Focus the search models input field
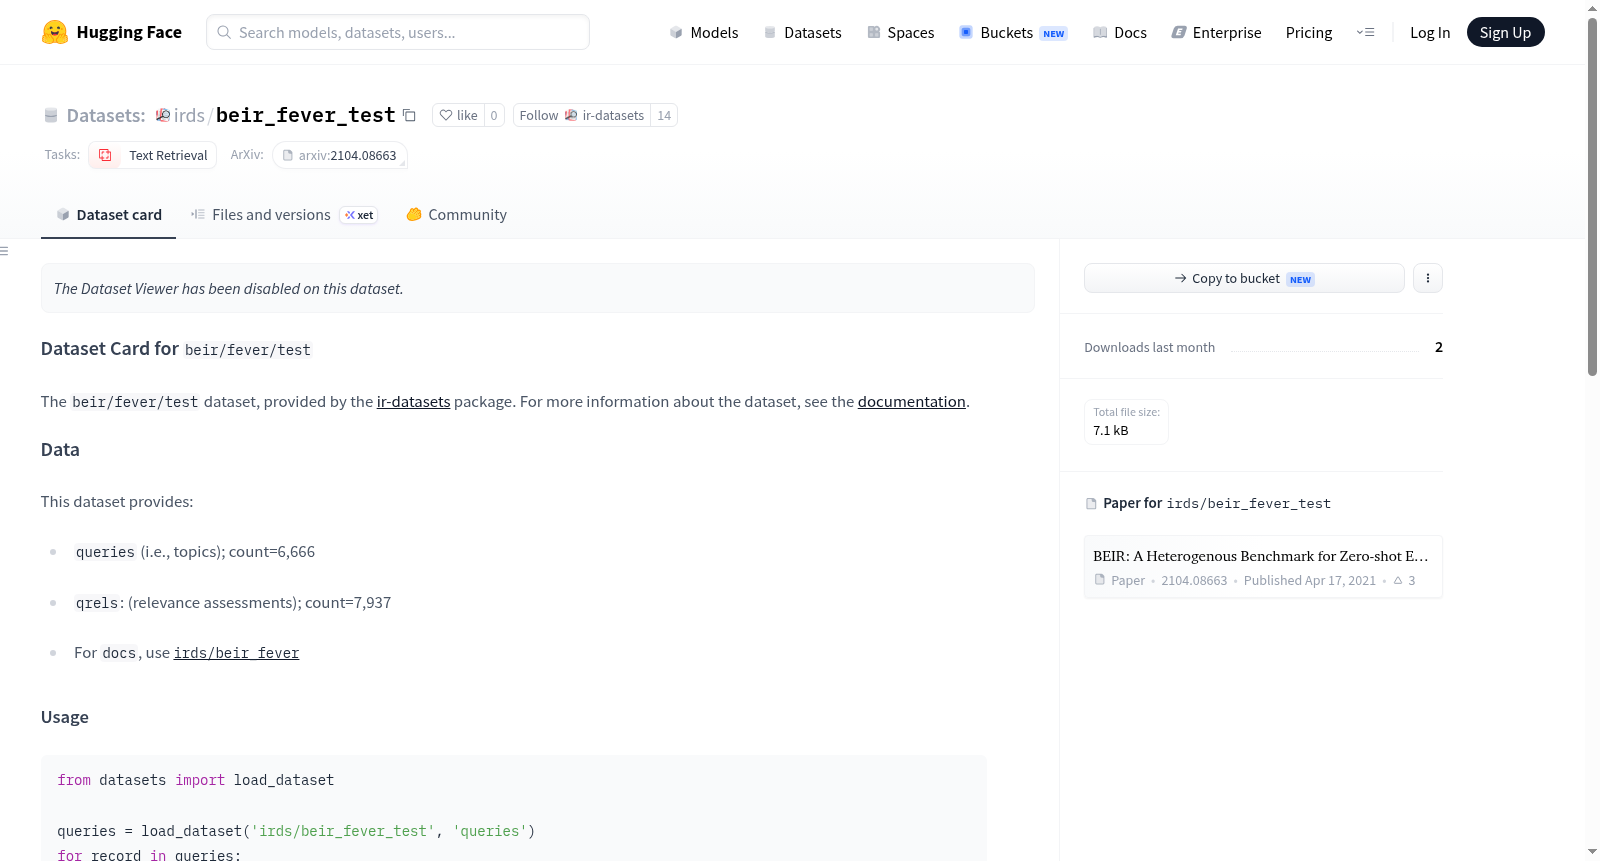The image size is (1600, 861). pyautogui.click(x=398, y=32)
